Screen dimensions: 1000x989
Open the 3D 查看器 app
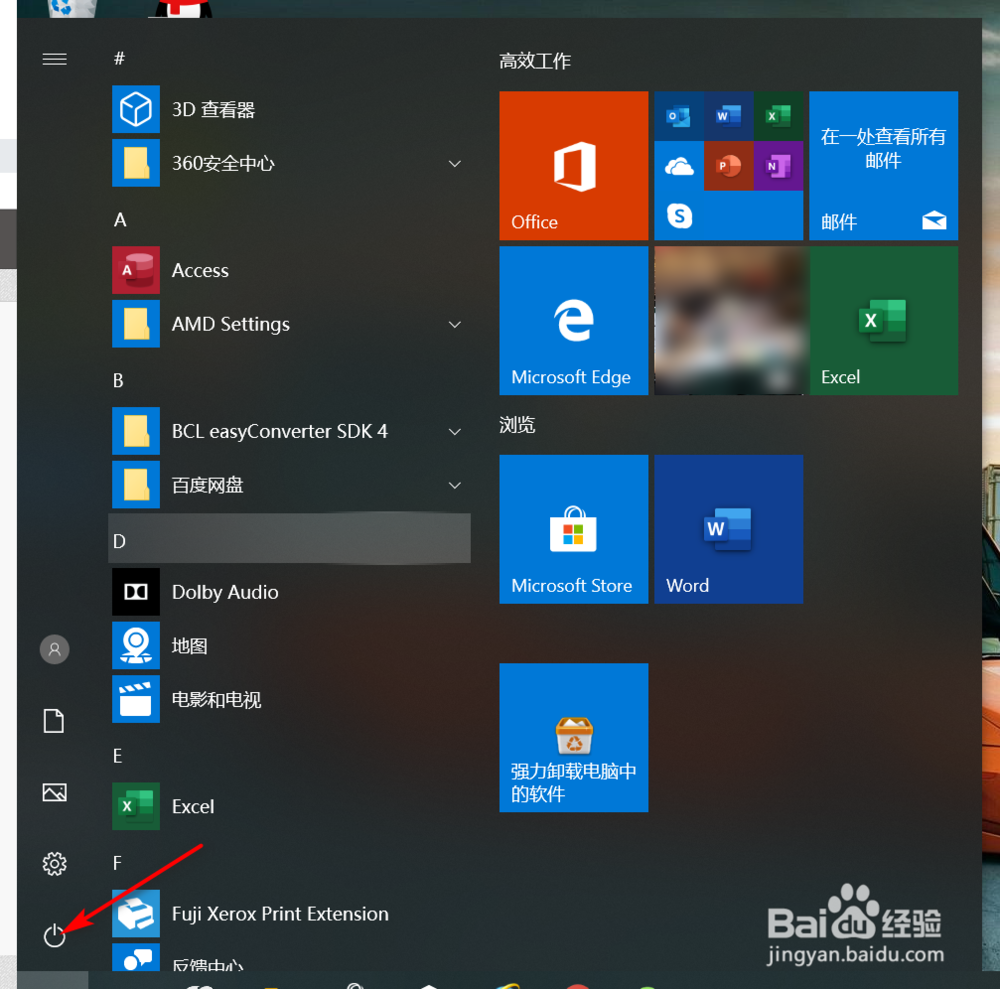click(x=290, y=110)
